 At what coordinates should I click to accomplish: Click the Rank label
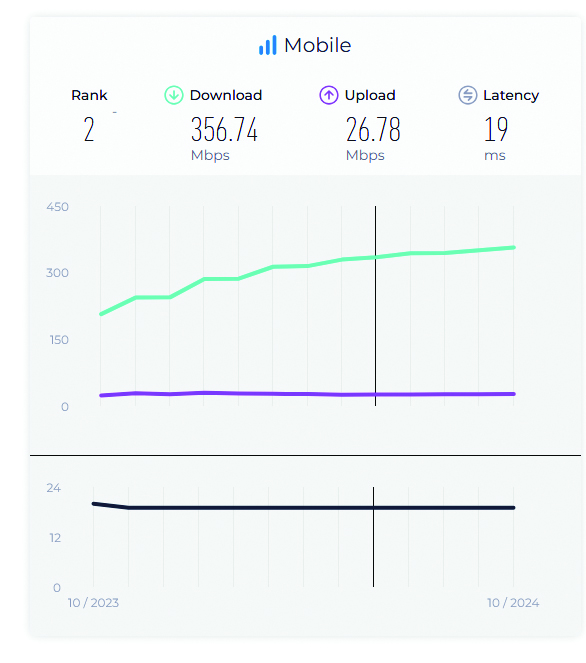click(x=89, y=95)
